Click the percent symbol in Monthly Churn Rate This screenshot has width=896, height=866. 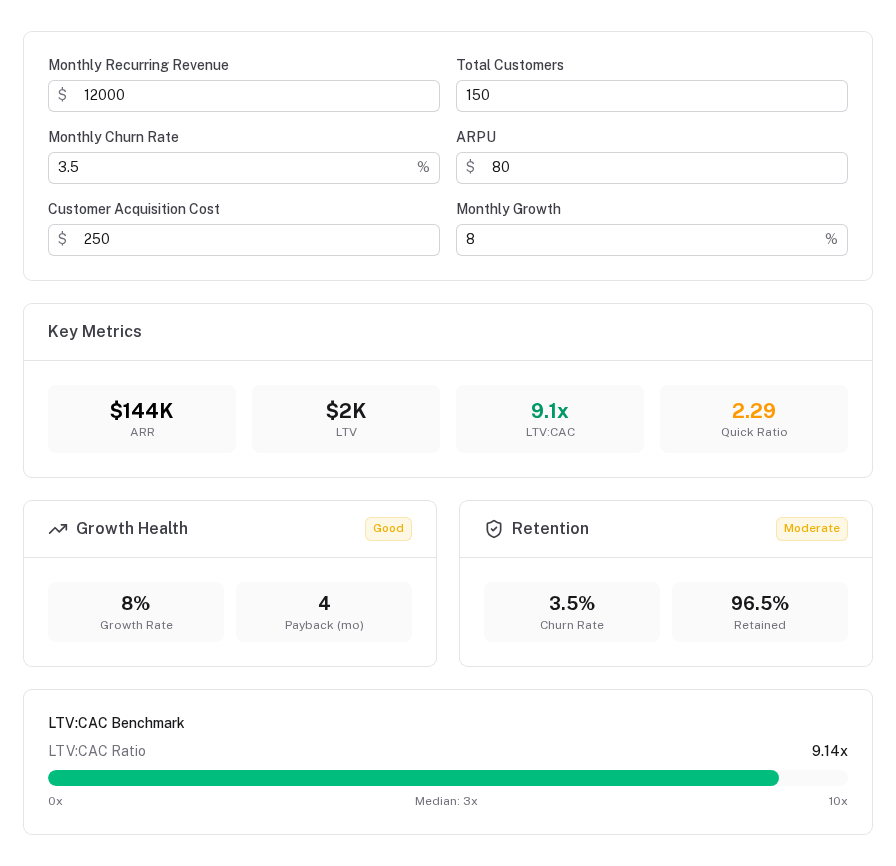tap(423, 167)
